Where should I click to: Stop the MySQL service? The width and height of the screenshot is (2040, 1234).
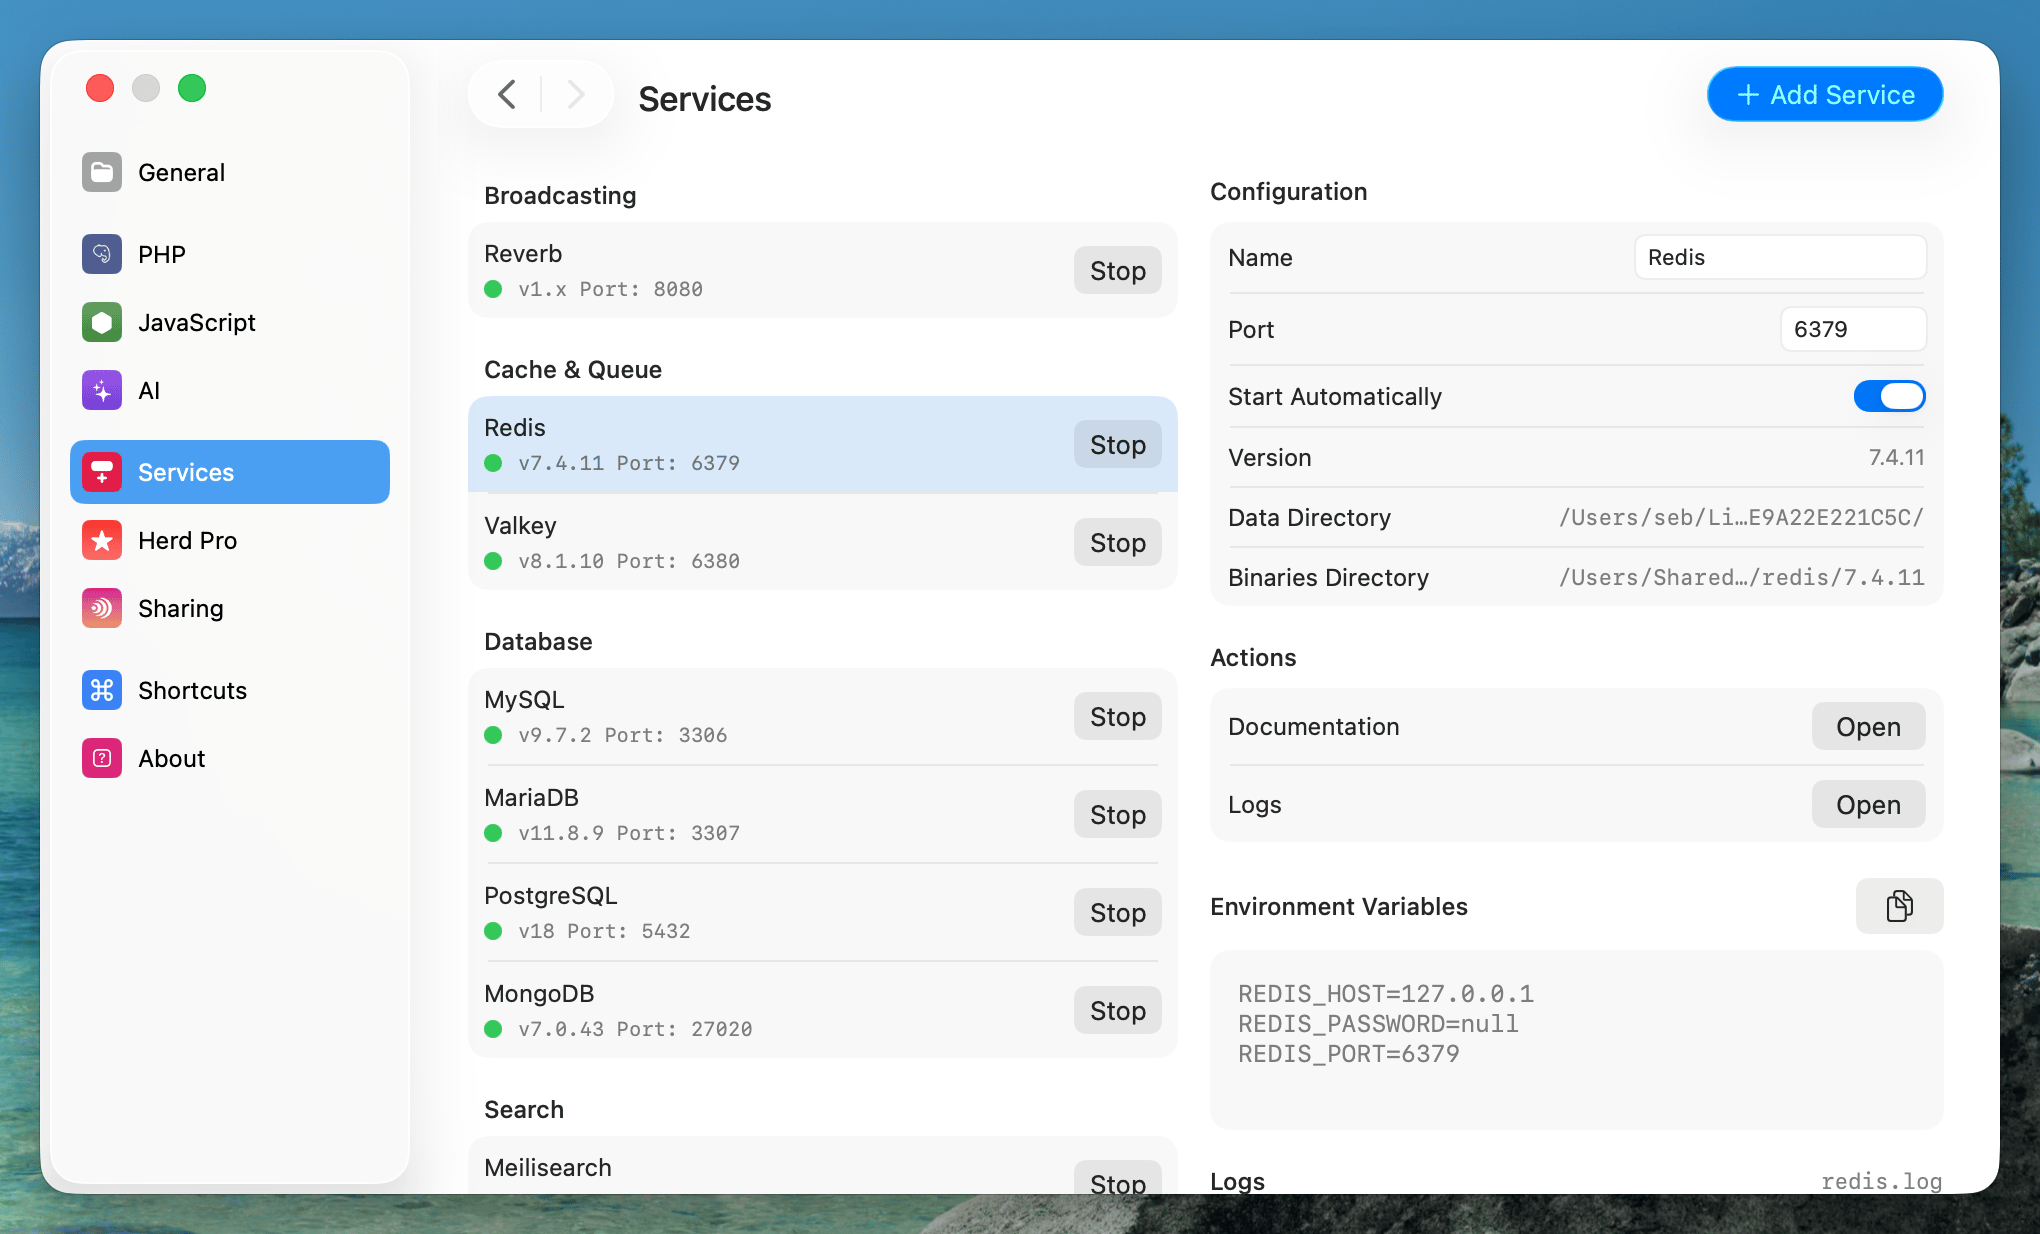(1118, 716)
